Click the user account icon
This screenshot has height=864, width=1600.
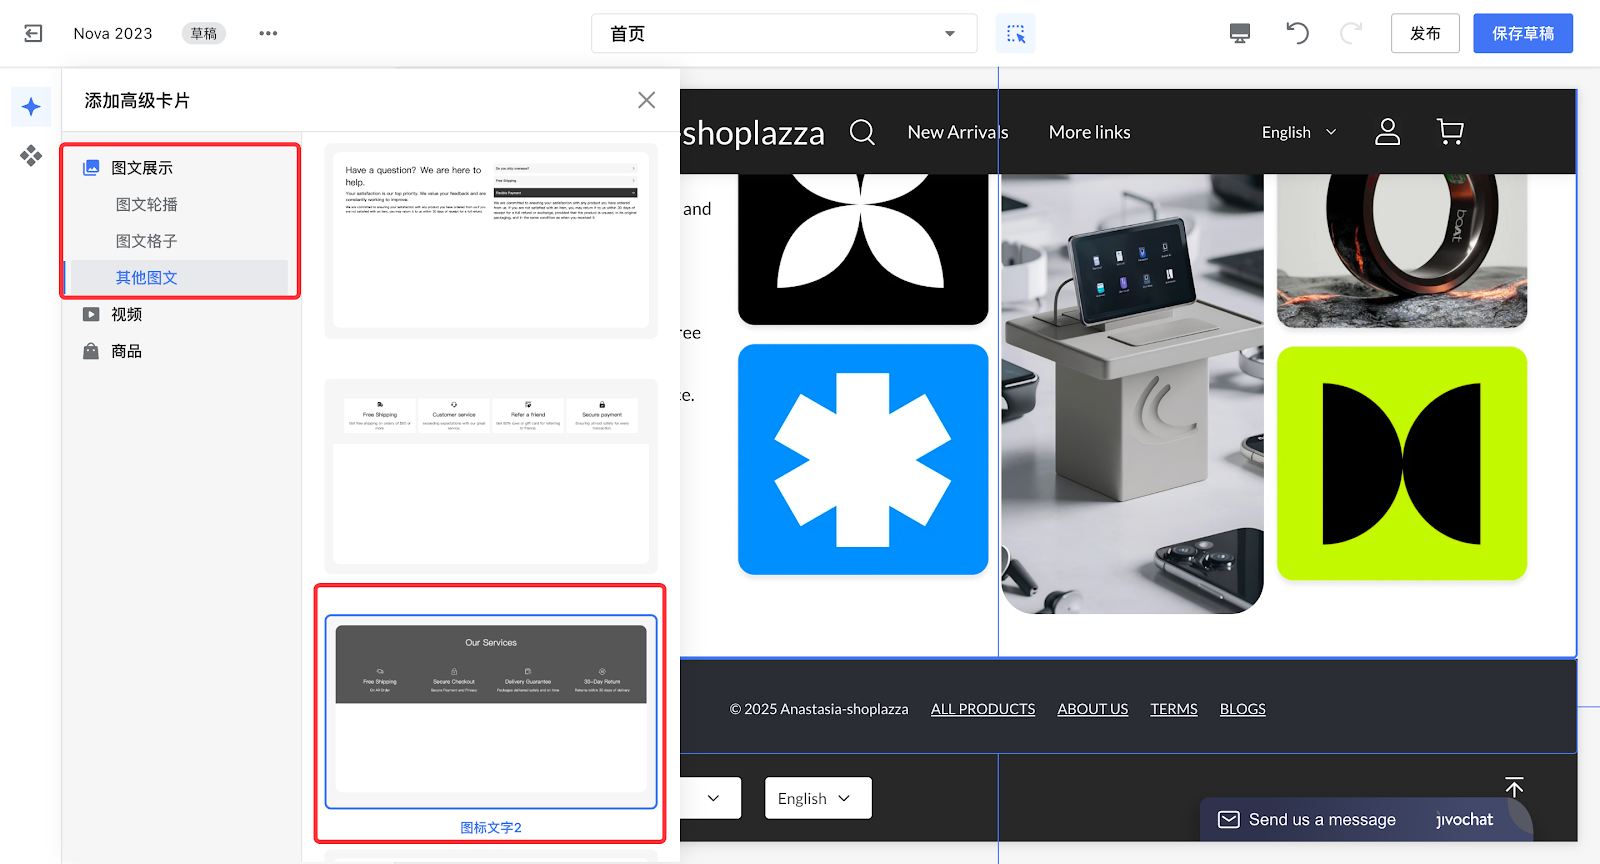1387,132
